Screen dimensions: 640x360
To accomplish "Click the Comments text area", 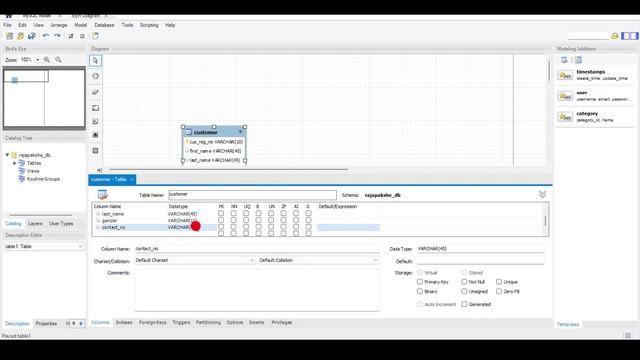I will pyautogui.click(x=257, y=291).
